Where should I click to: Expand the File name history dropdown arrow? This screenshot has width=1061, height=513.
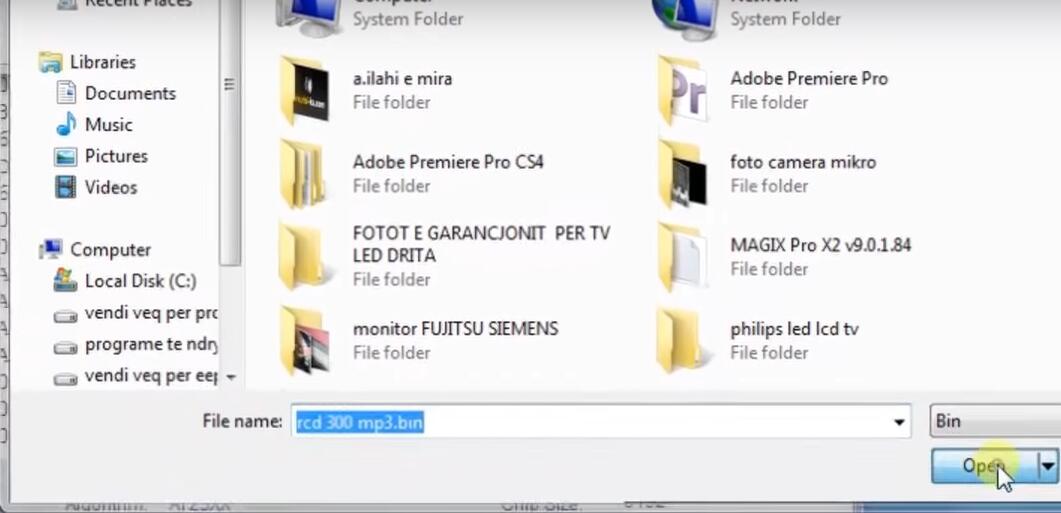899,422
